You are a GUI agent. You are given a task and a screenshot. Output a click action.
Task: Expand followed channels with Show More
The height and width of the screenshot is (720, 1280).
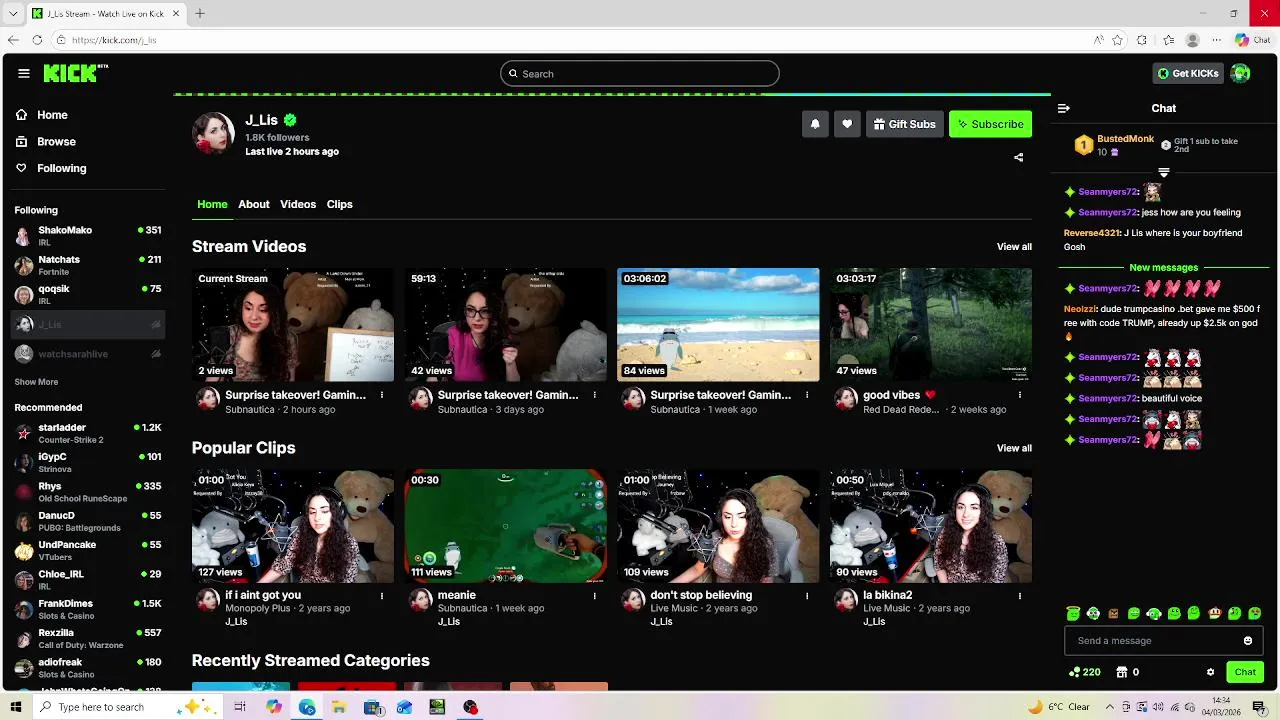[x=36, y=382]
